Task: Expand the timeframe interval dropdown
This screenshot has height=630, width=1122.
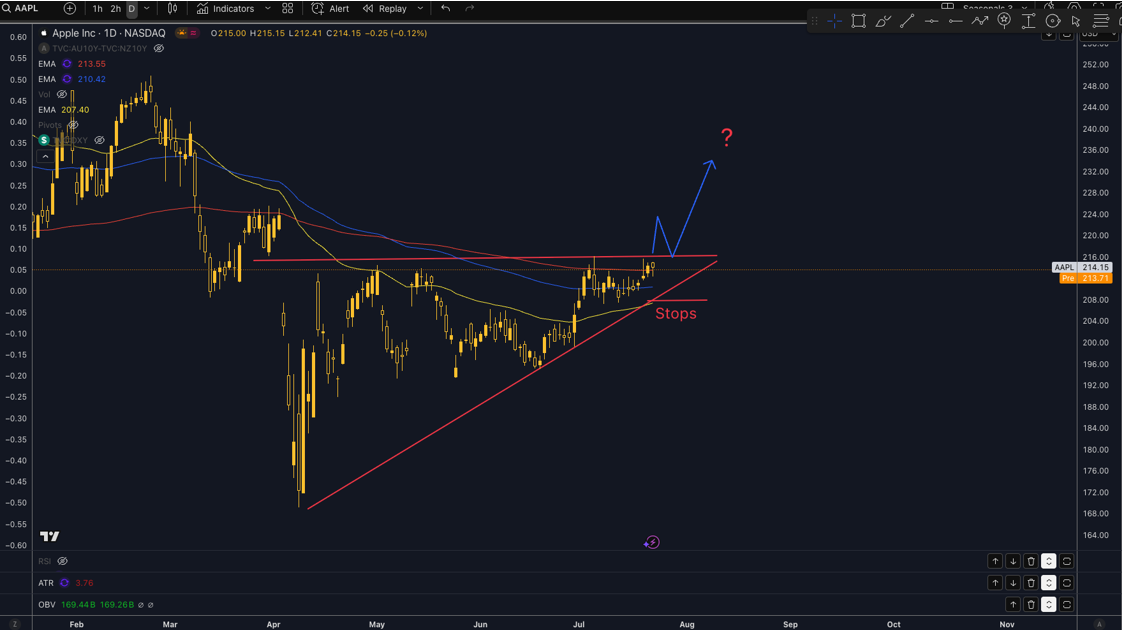Action: coord(147,9)
